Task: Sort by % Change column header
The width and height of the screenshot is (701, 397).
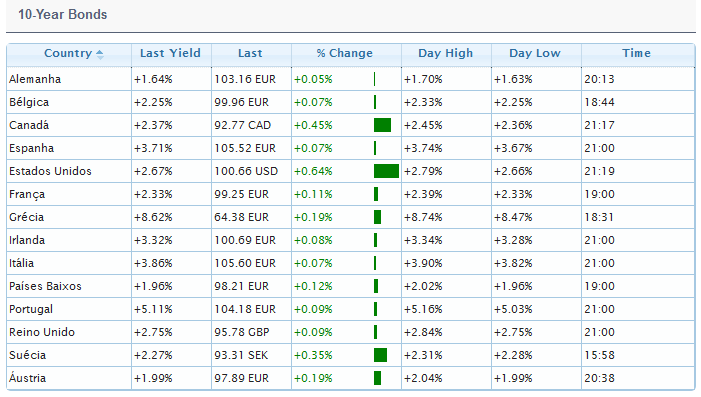Action: [x=344, y=53]
